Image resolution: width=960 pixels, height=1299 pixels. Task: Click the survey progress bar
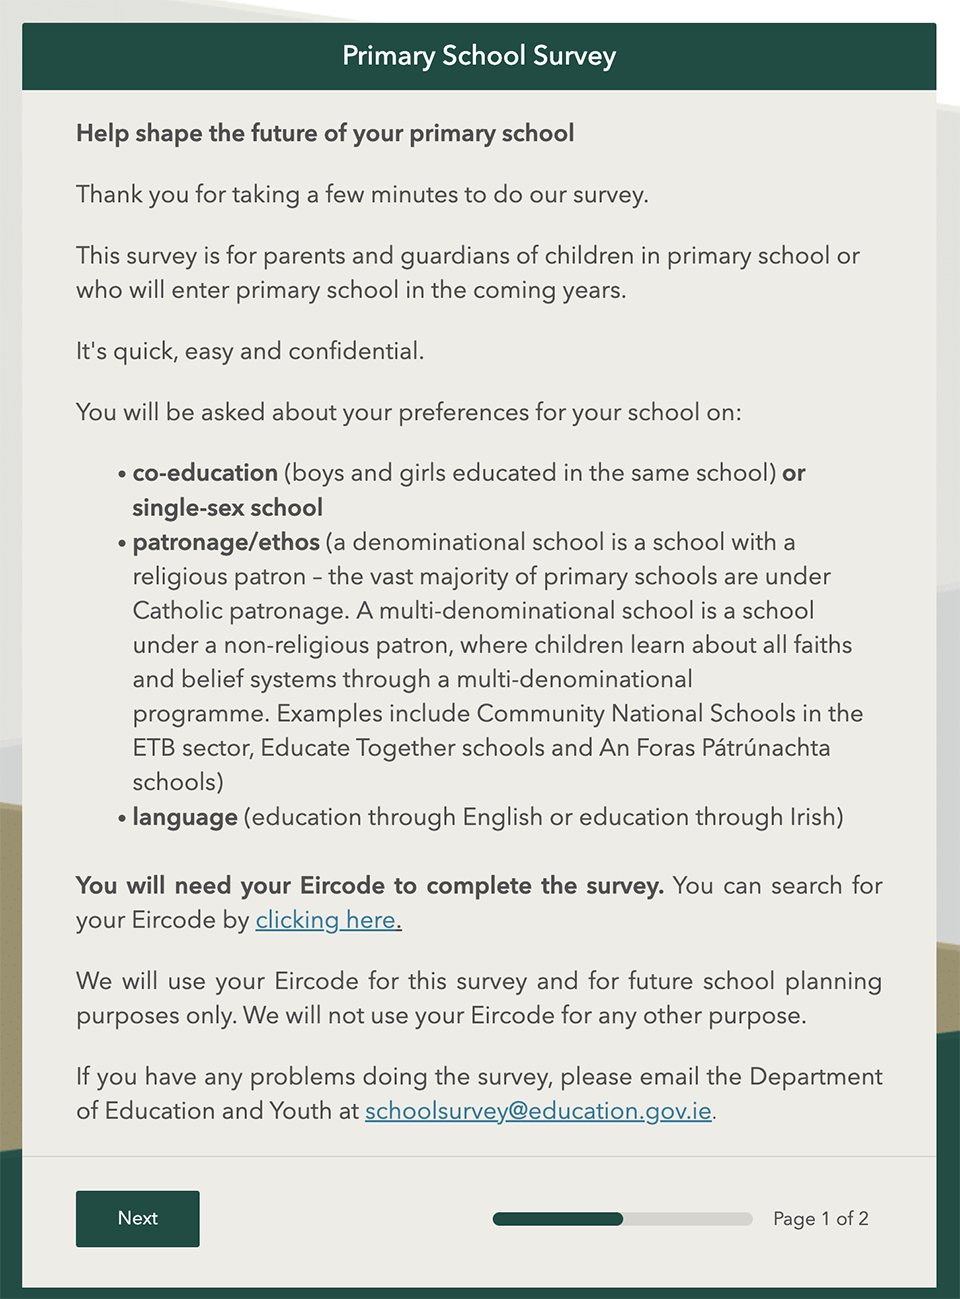pyautogui.click(x=622, y=1219)
